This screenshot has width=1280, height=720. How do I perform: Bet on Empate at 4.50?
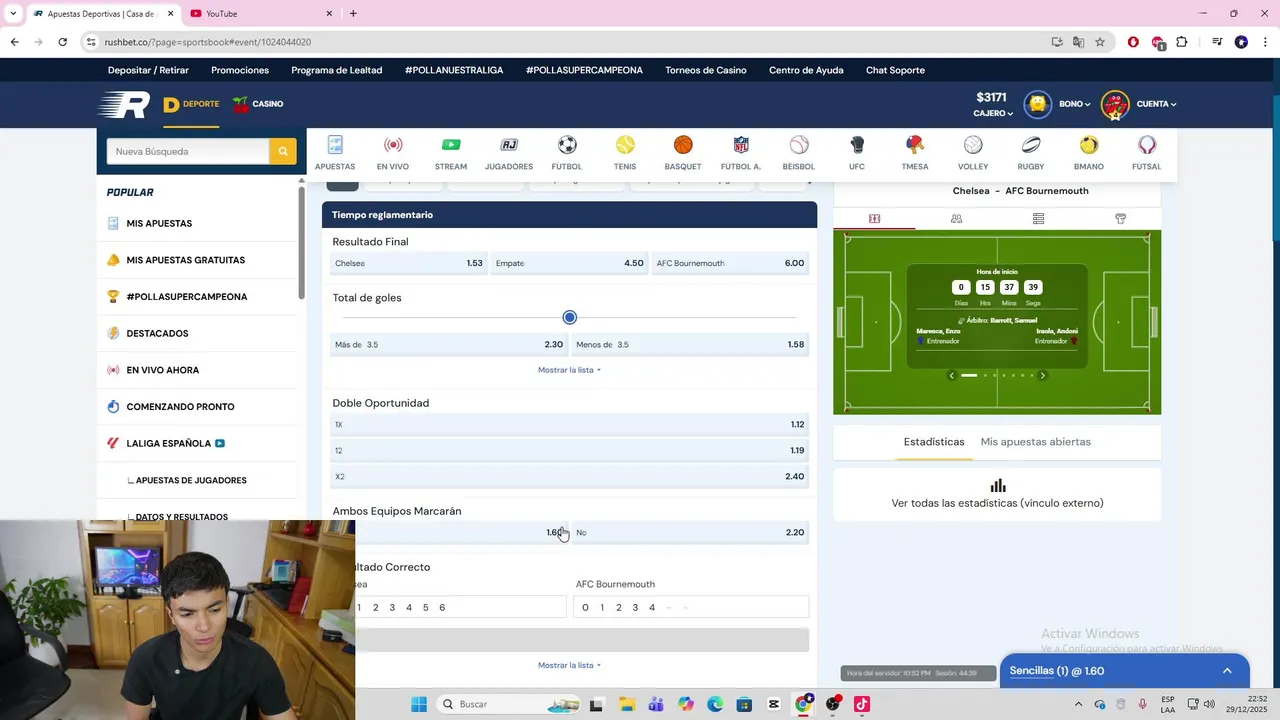569,263
